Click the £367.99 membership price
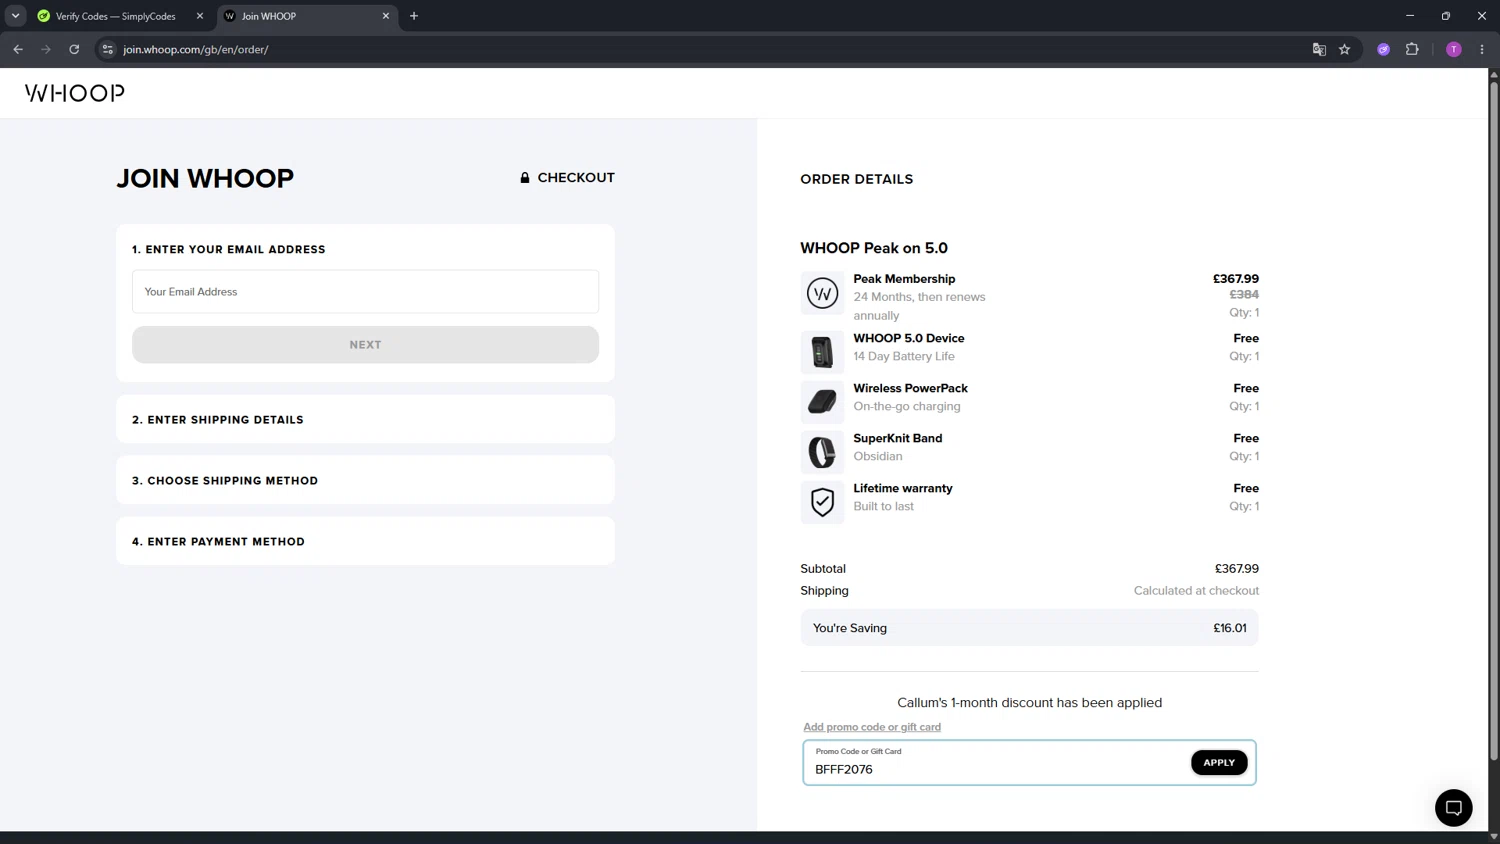 coord(1236,279)
